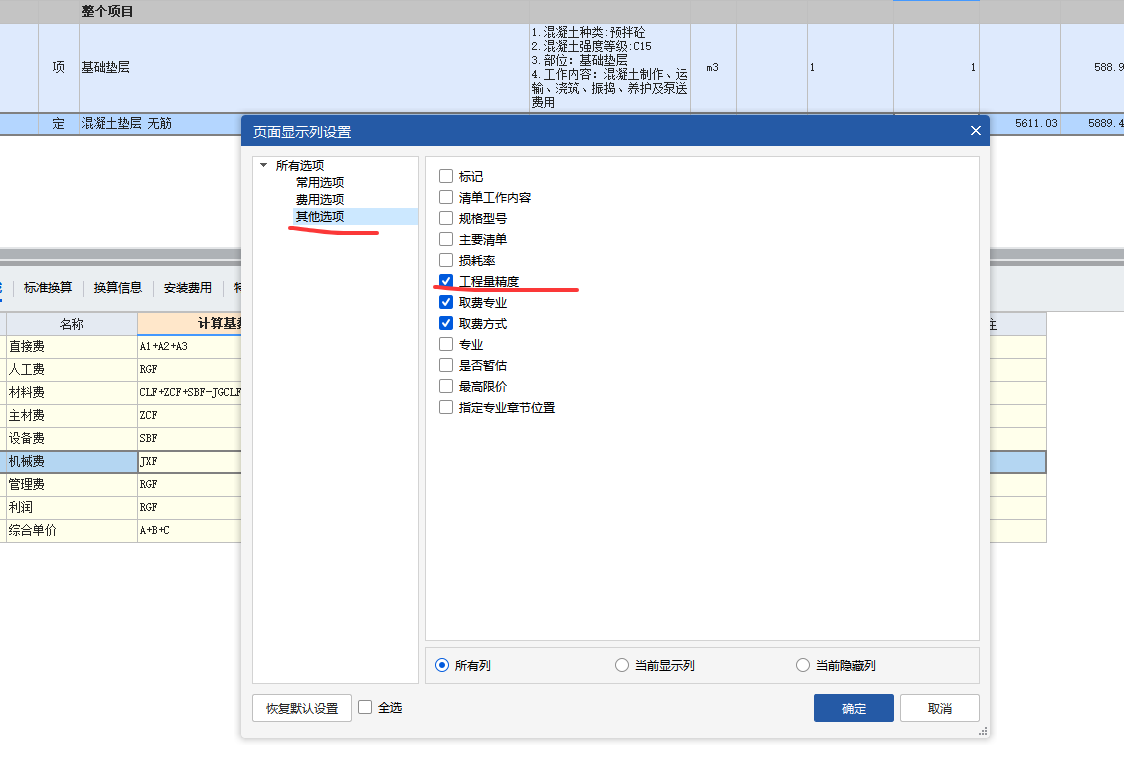Confirm with the 确定 button
1124x779 pixels.
point(854,708)
